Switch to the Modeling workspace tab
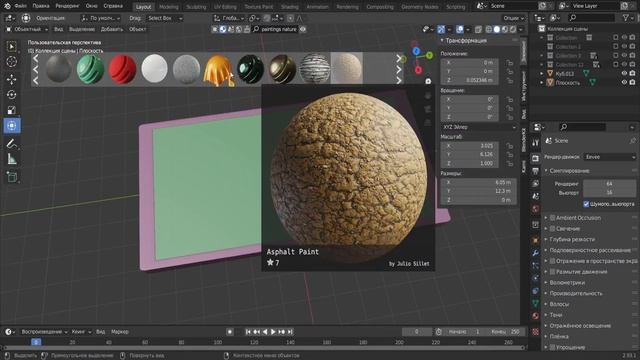 click(x=169, y=7)
